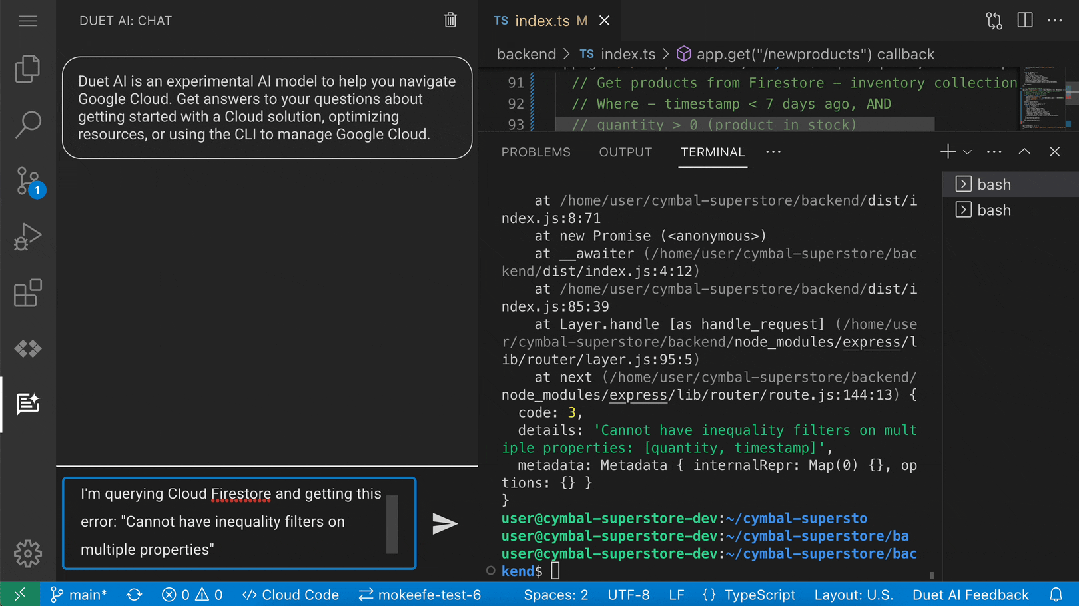Click code line 91 Firestore comment
Viewport: 1079px width, 606px height.
(x=793, y=83)
